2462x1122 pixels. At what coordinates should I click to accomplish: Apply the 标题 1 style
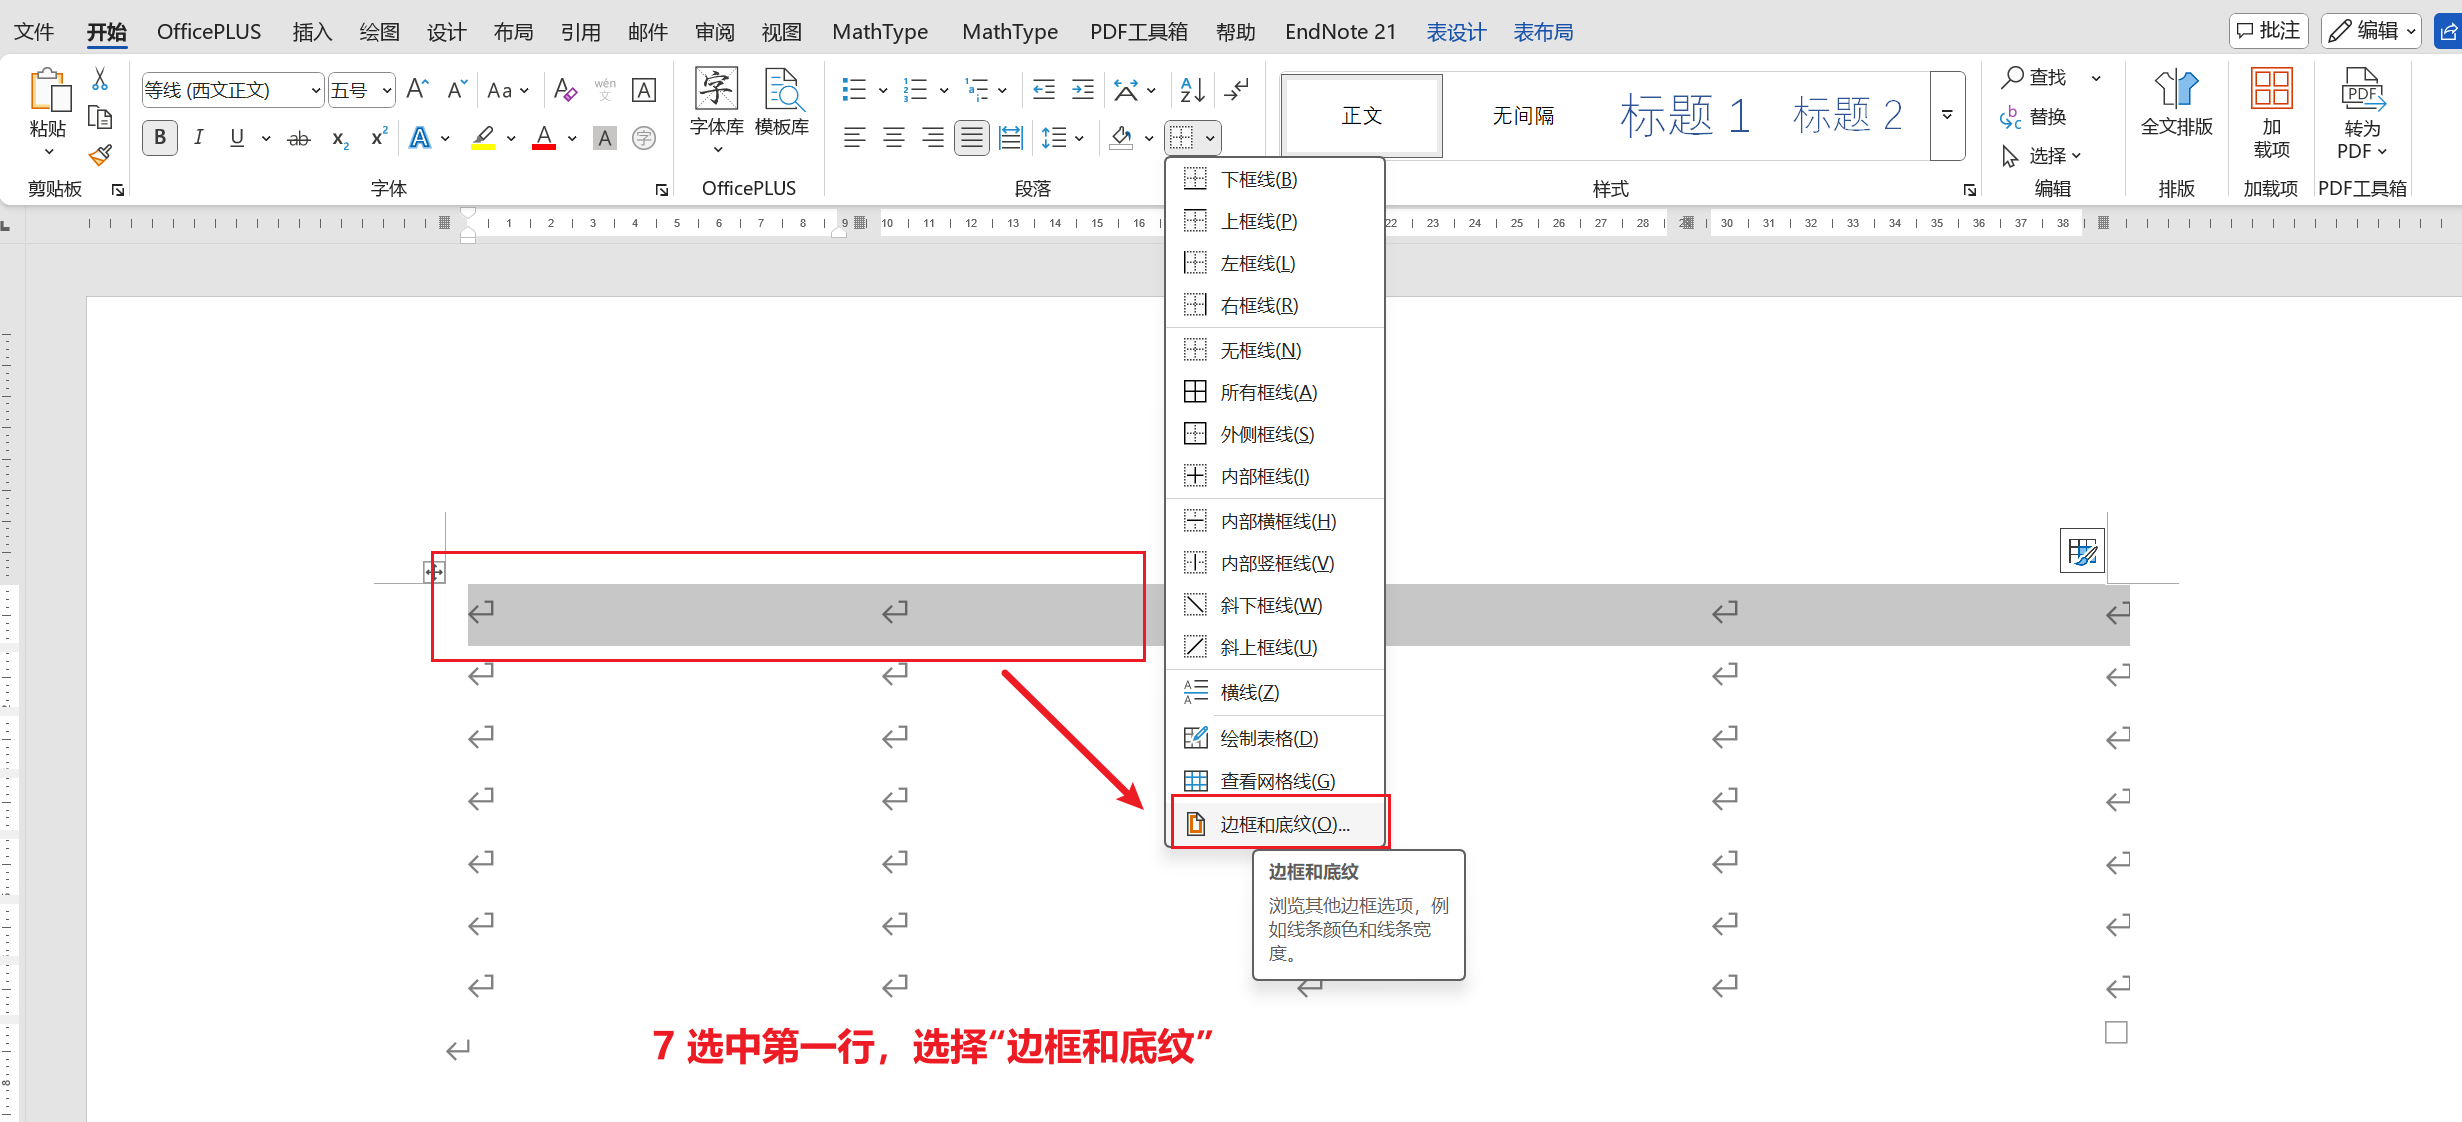[x=1684, y=115]
